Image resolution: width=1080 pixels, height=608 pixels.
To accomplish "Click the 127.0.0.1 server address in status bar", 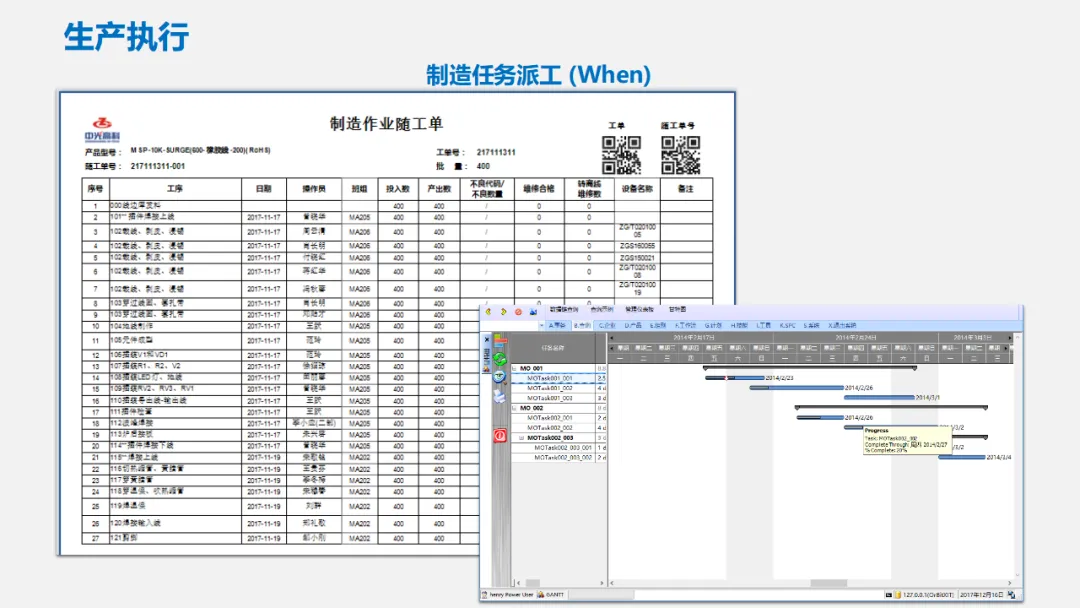I will [929, 595].
